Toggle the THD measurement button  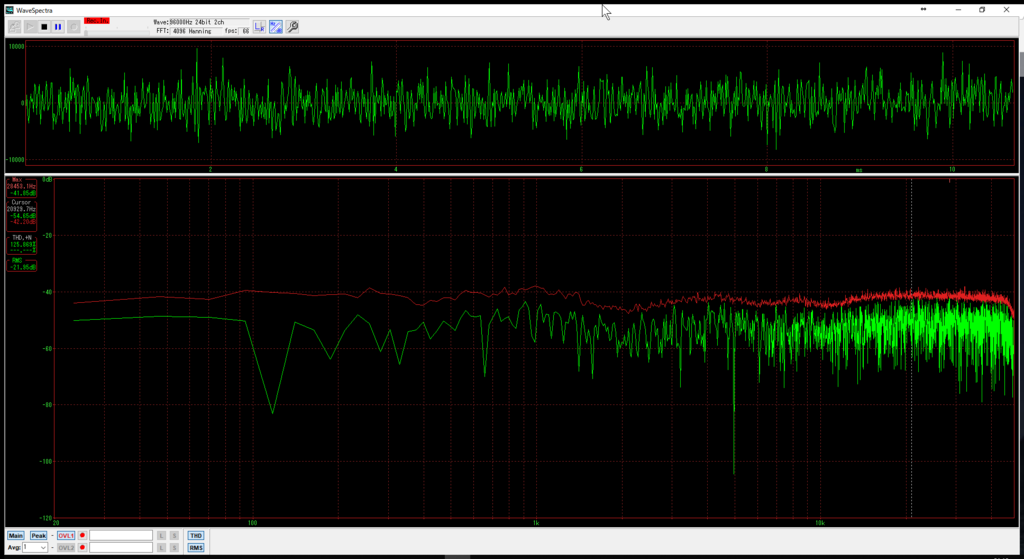click(196, 535)
